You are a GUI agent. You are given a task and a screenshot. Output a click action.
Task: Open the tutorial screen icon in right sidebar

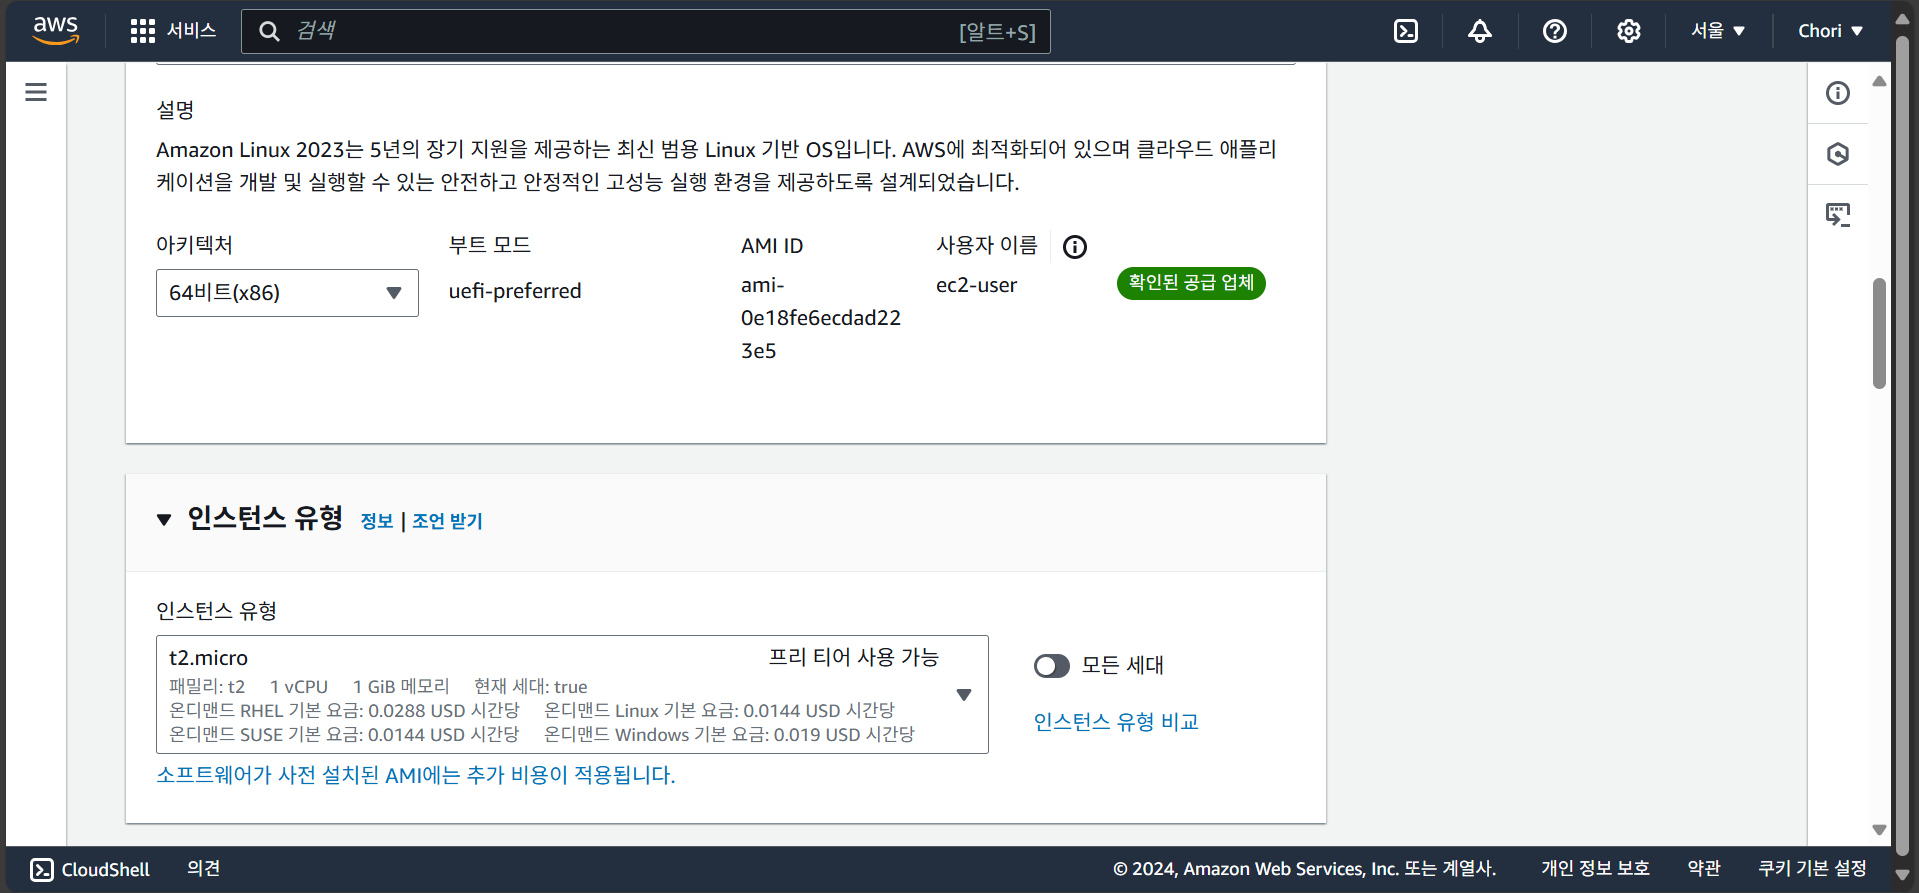tap(1838, 214)
